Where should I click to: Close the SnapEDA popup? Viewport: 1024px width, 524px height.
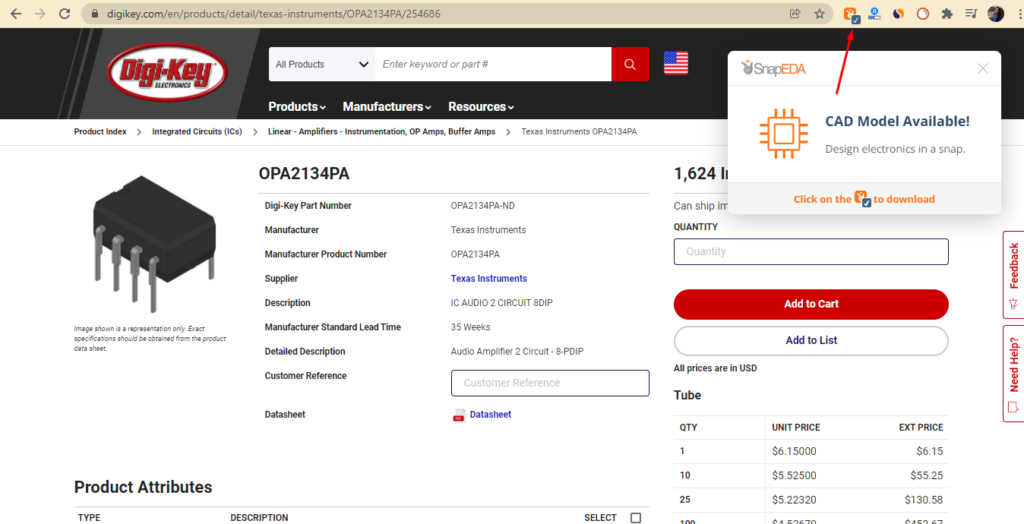tap(983, 68)
